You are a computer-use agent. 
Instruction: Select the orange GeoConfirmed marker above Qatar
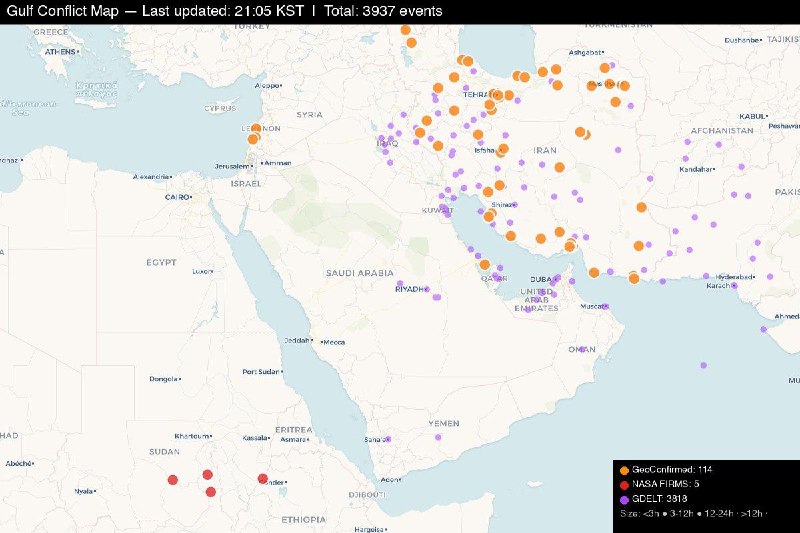[x=484, y=265]
